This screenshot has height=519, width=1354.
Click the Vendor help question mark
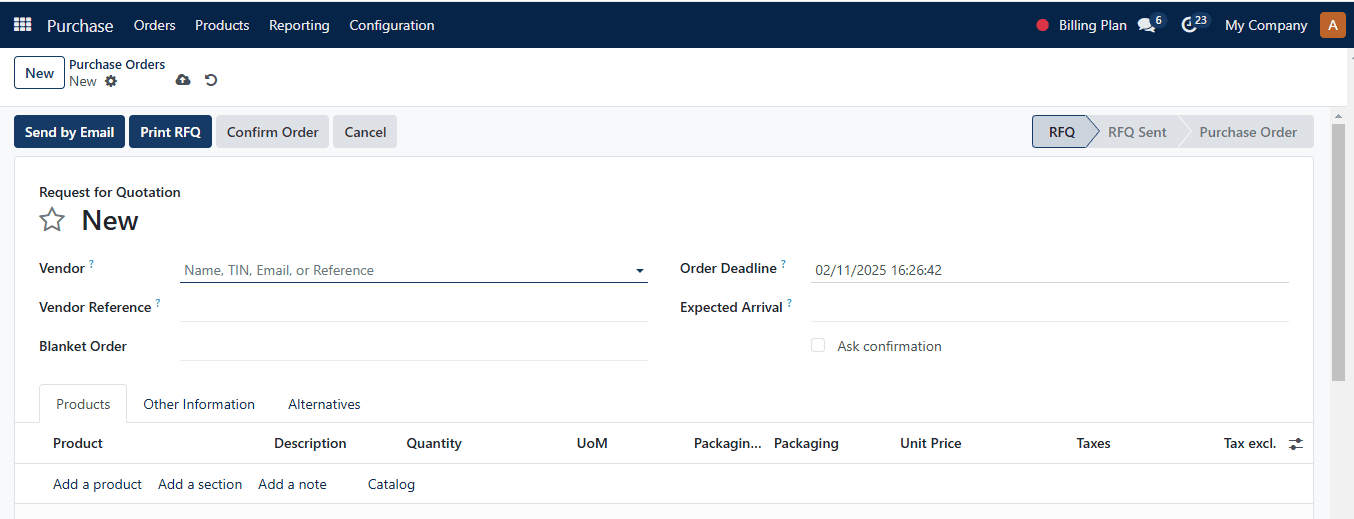(91, 264)
